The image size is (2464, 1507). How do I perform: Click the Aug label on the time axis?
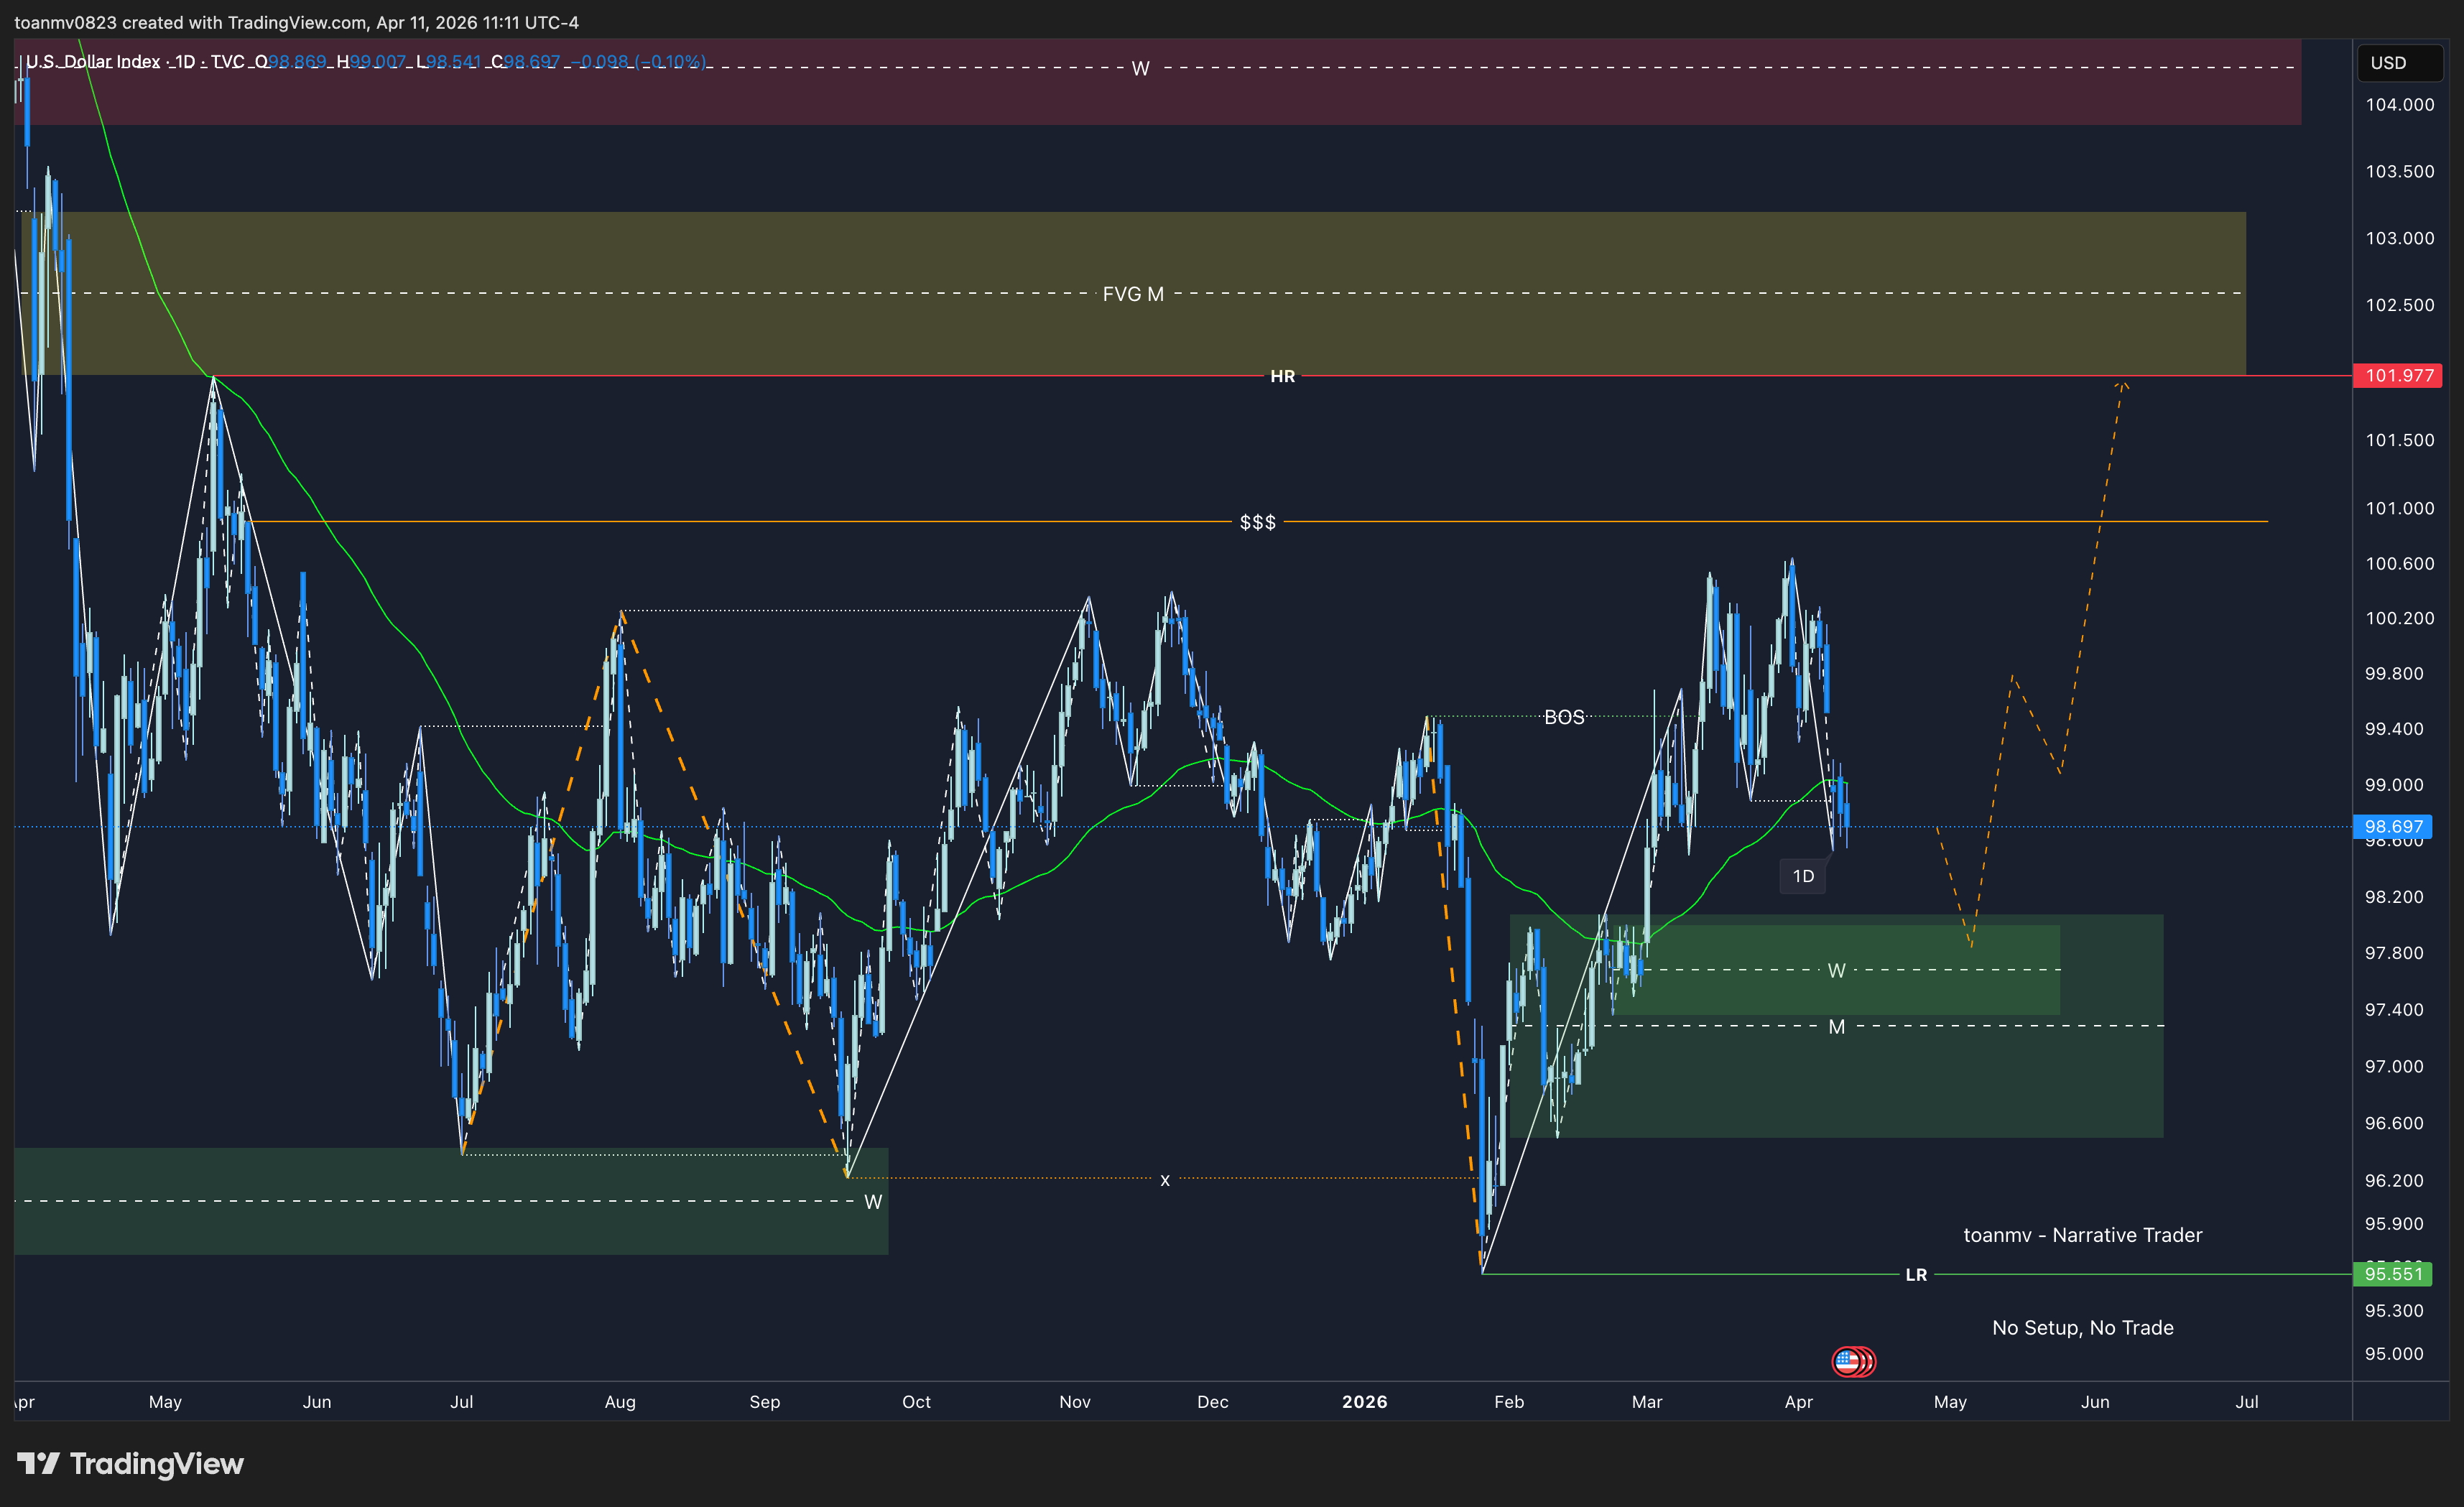(620, 1402)
